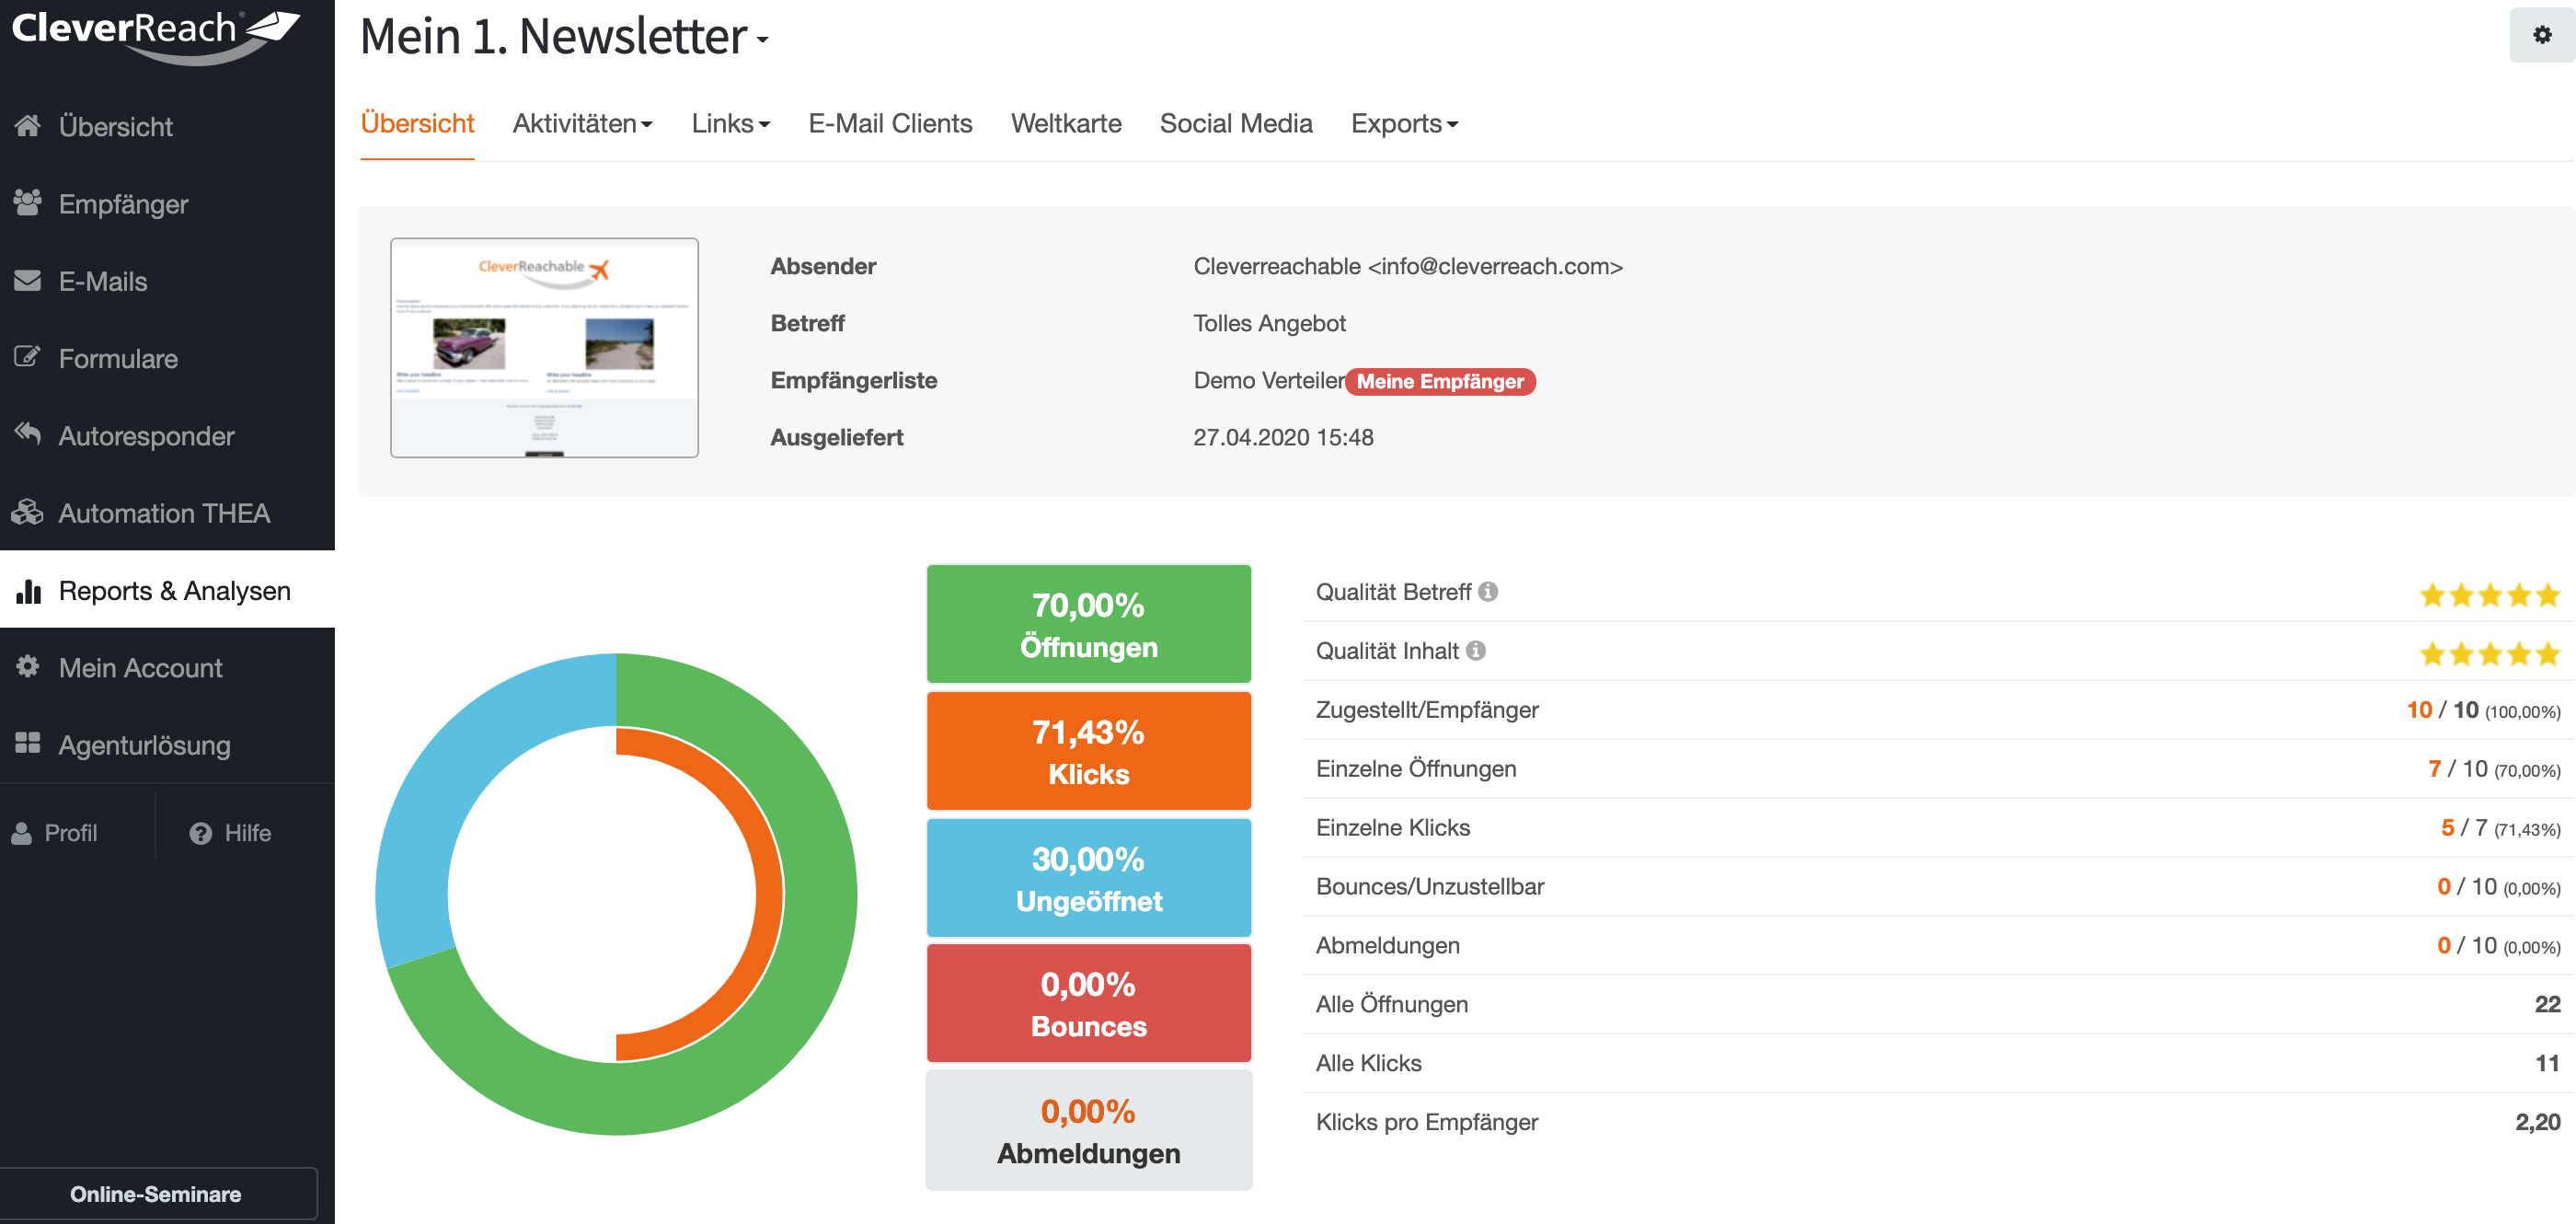2576x1224 pixels.
Task: Click the bar chart icon for Reports
Action: (x=29, y=590)
